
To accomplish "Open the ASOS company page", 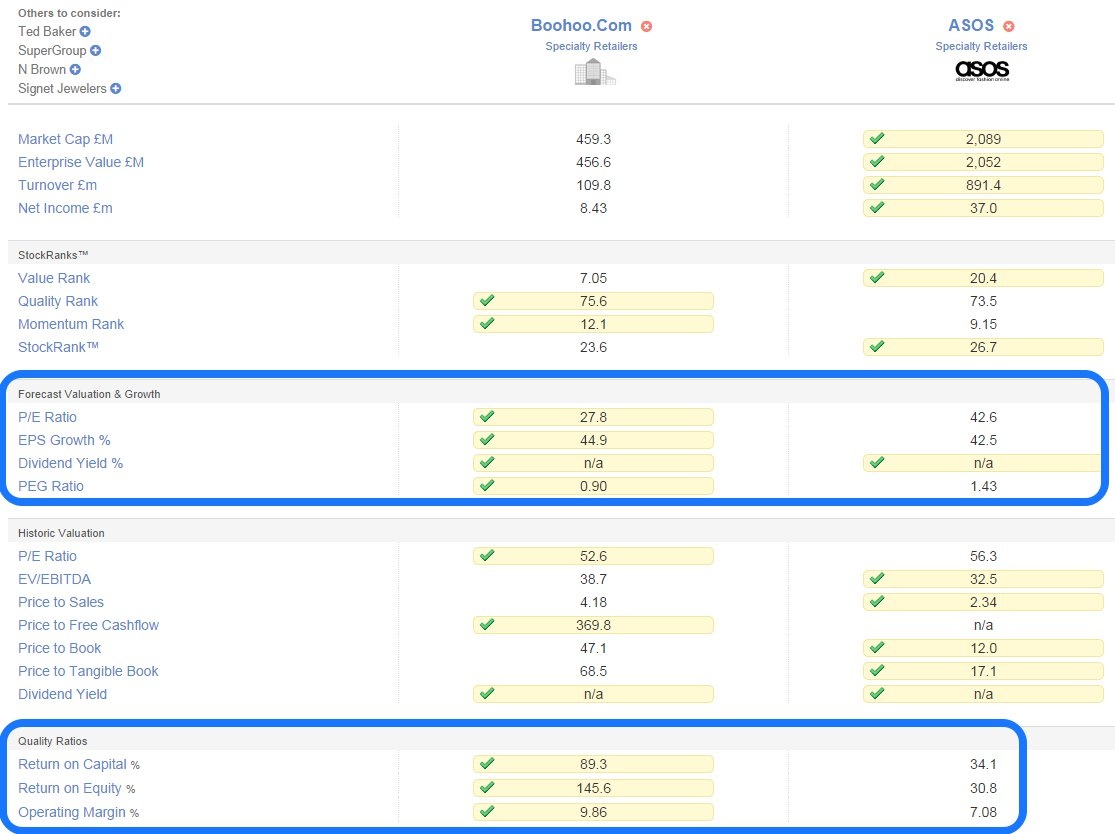I will [971, 26].
